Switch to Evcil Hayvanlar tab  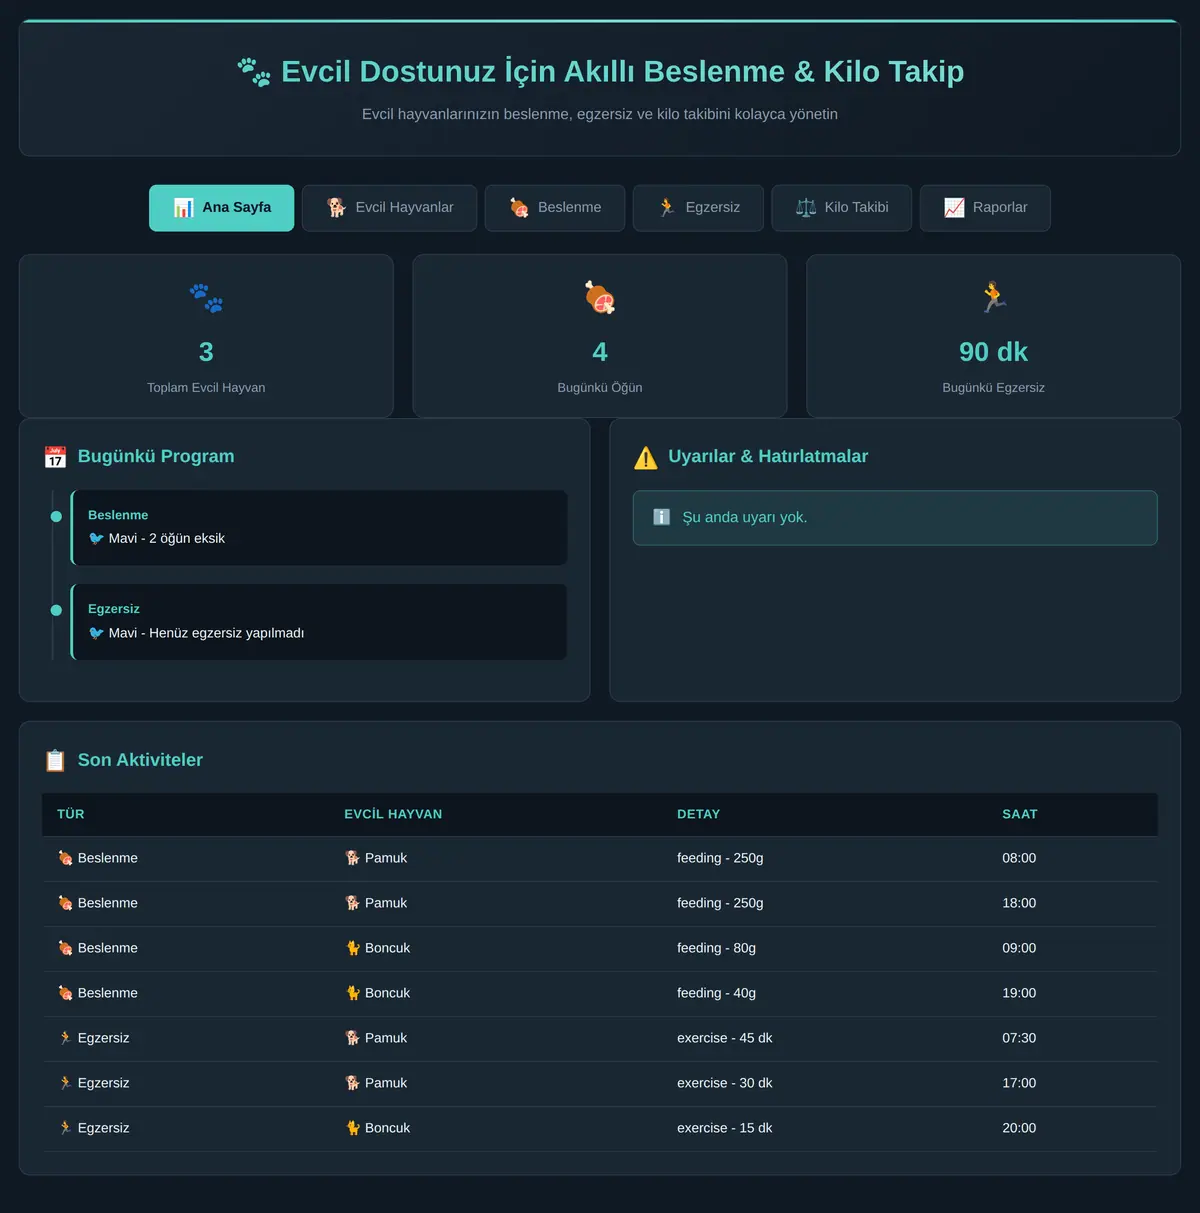tap(390, 208)
